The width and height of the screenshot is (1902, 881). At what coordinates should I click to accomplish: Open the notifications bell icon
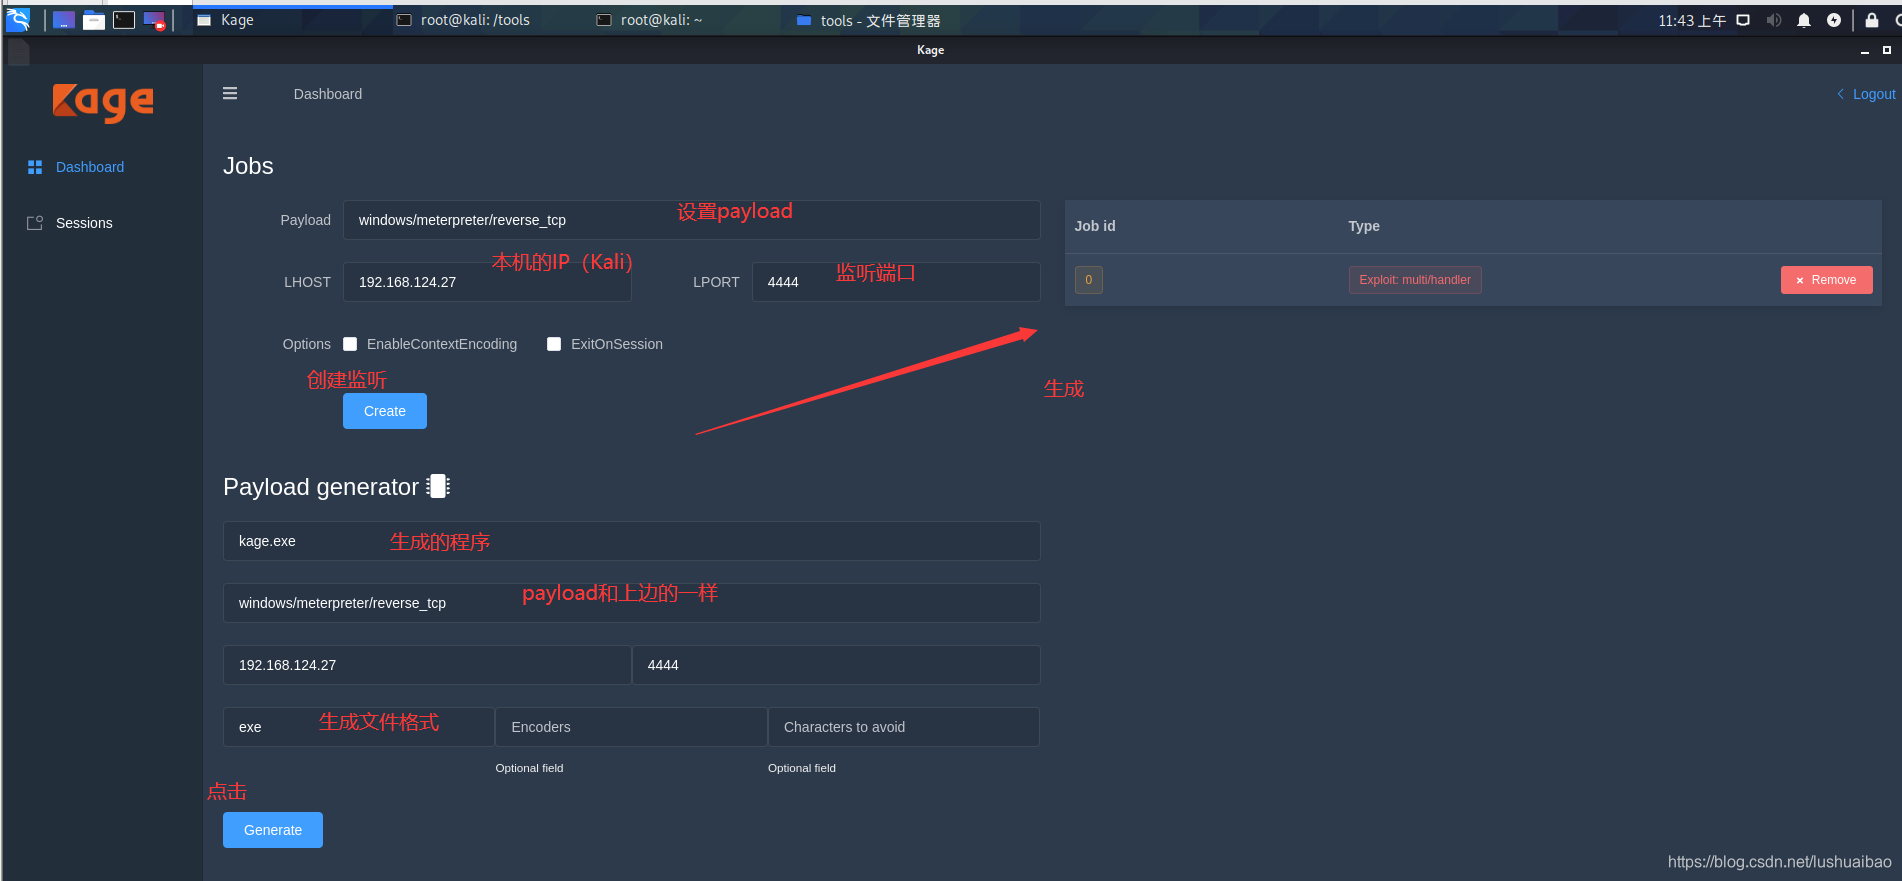point(1804,20)
